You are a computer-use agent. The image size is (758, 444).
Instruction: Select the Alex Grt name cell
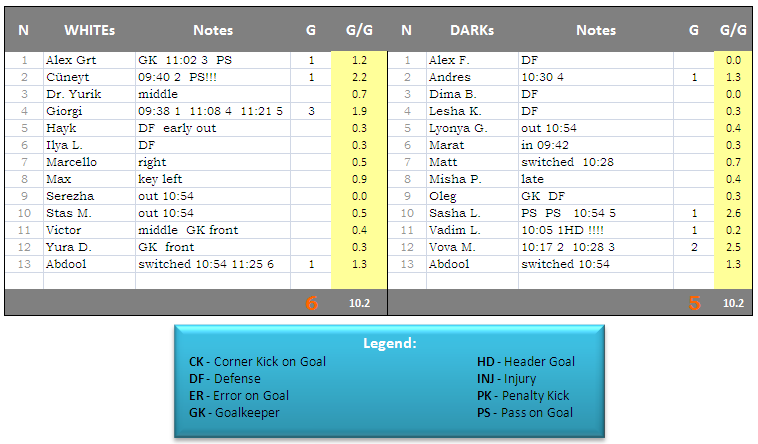88,60
